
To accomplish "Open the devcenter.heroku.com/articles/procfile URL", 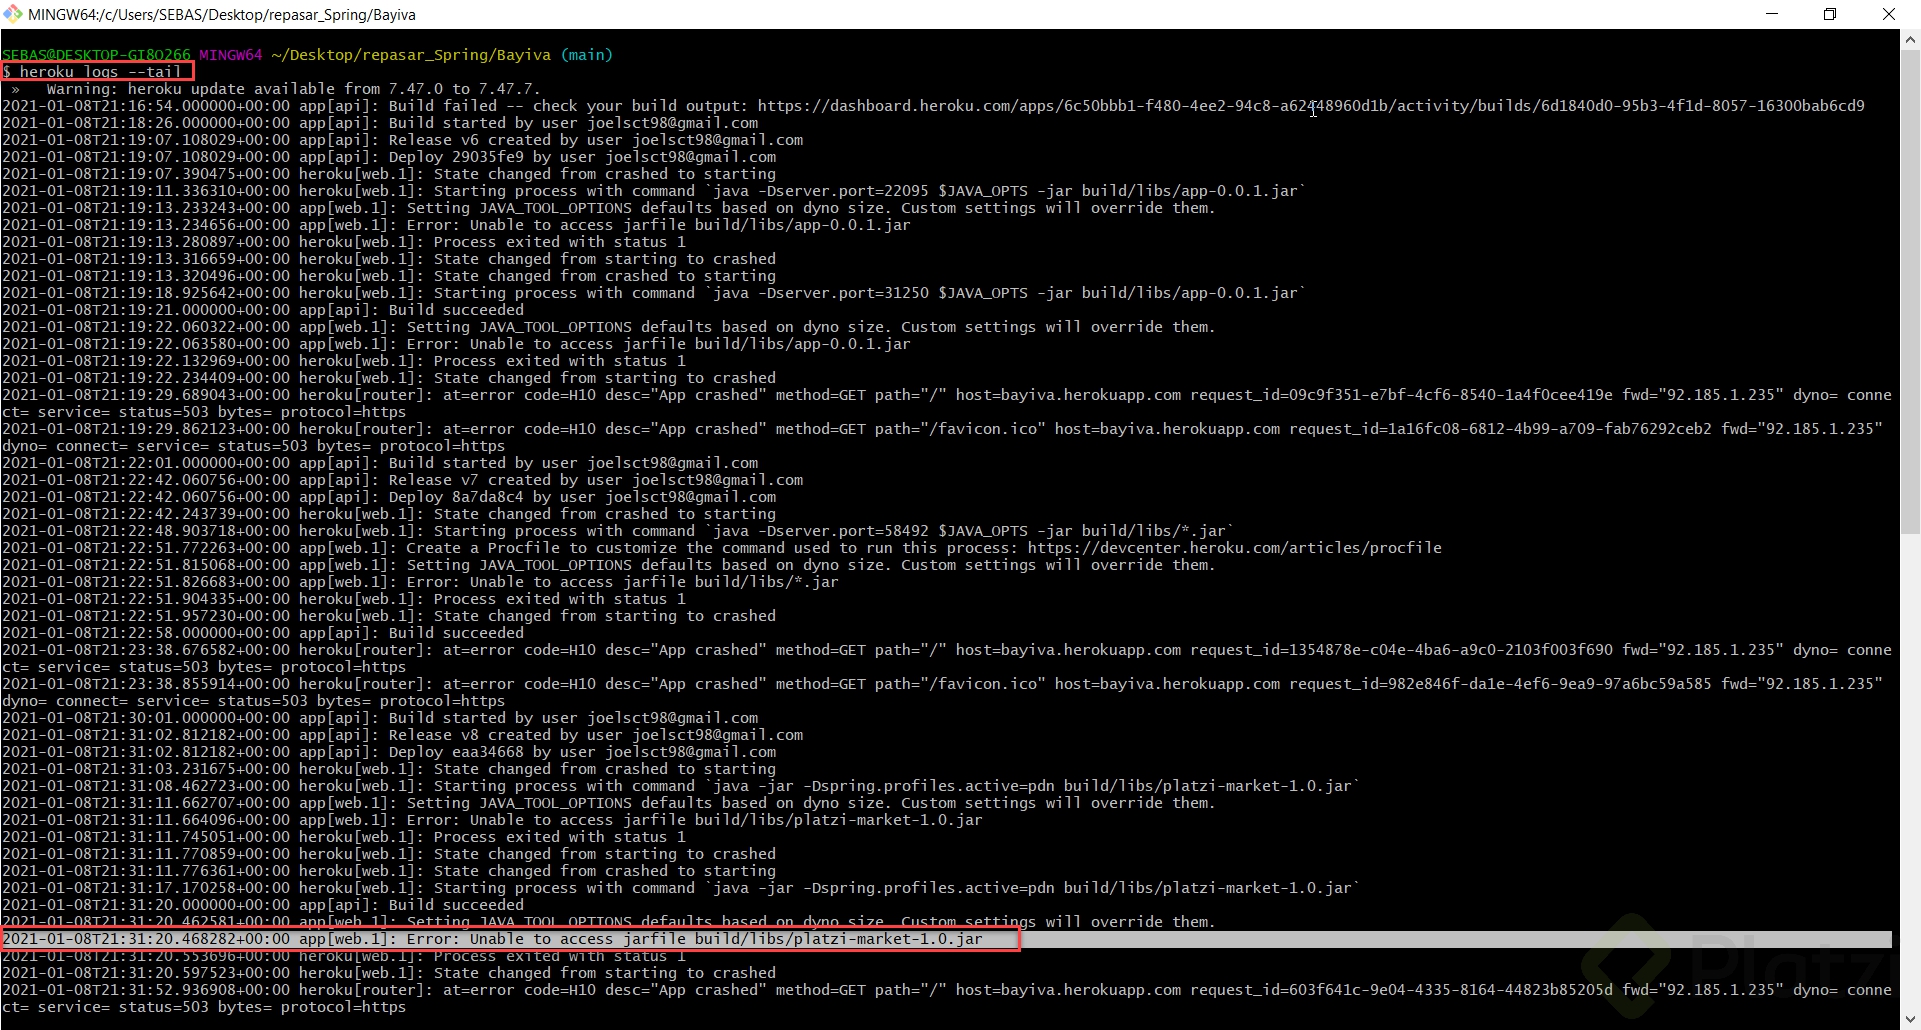I will 1235,548.
